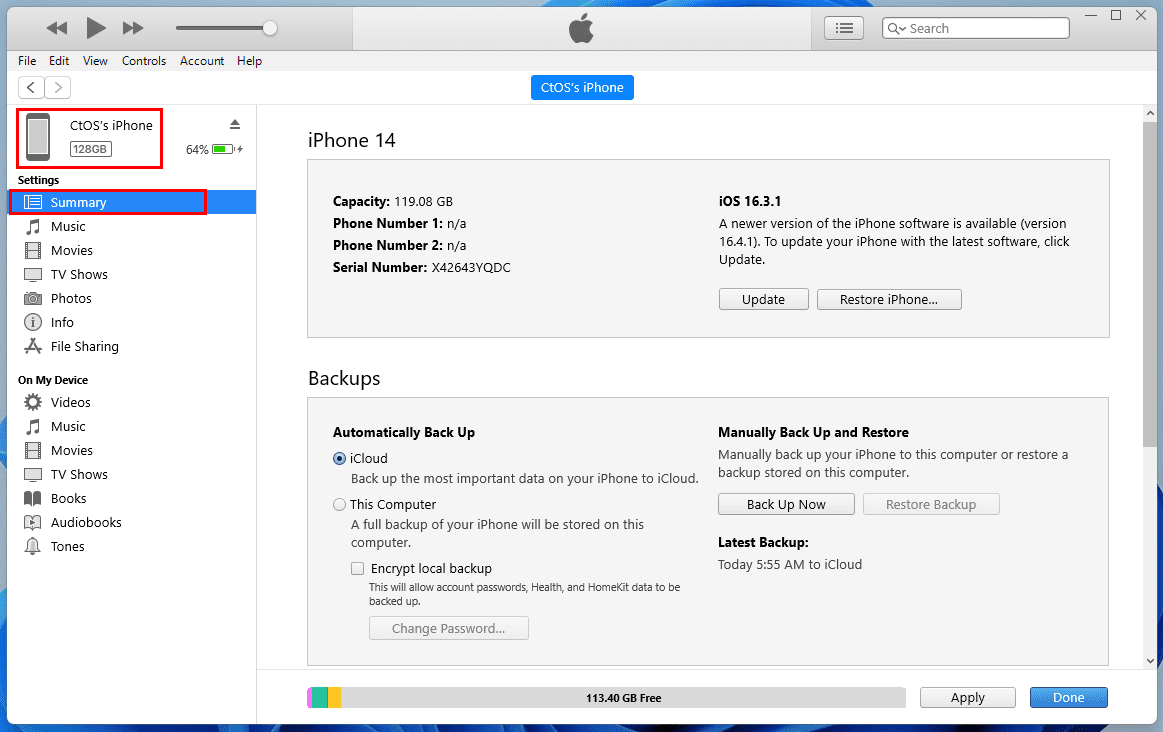Go back with the left arrow

pos(31,88)
